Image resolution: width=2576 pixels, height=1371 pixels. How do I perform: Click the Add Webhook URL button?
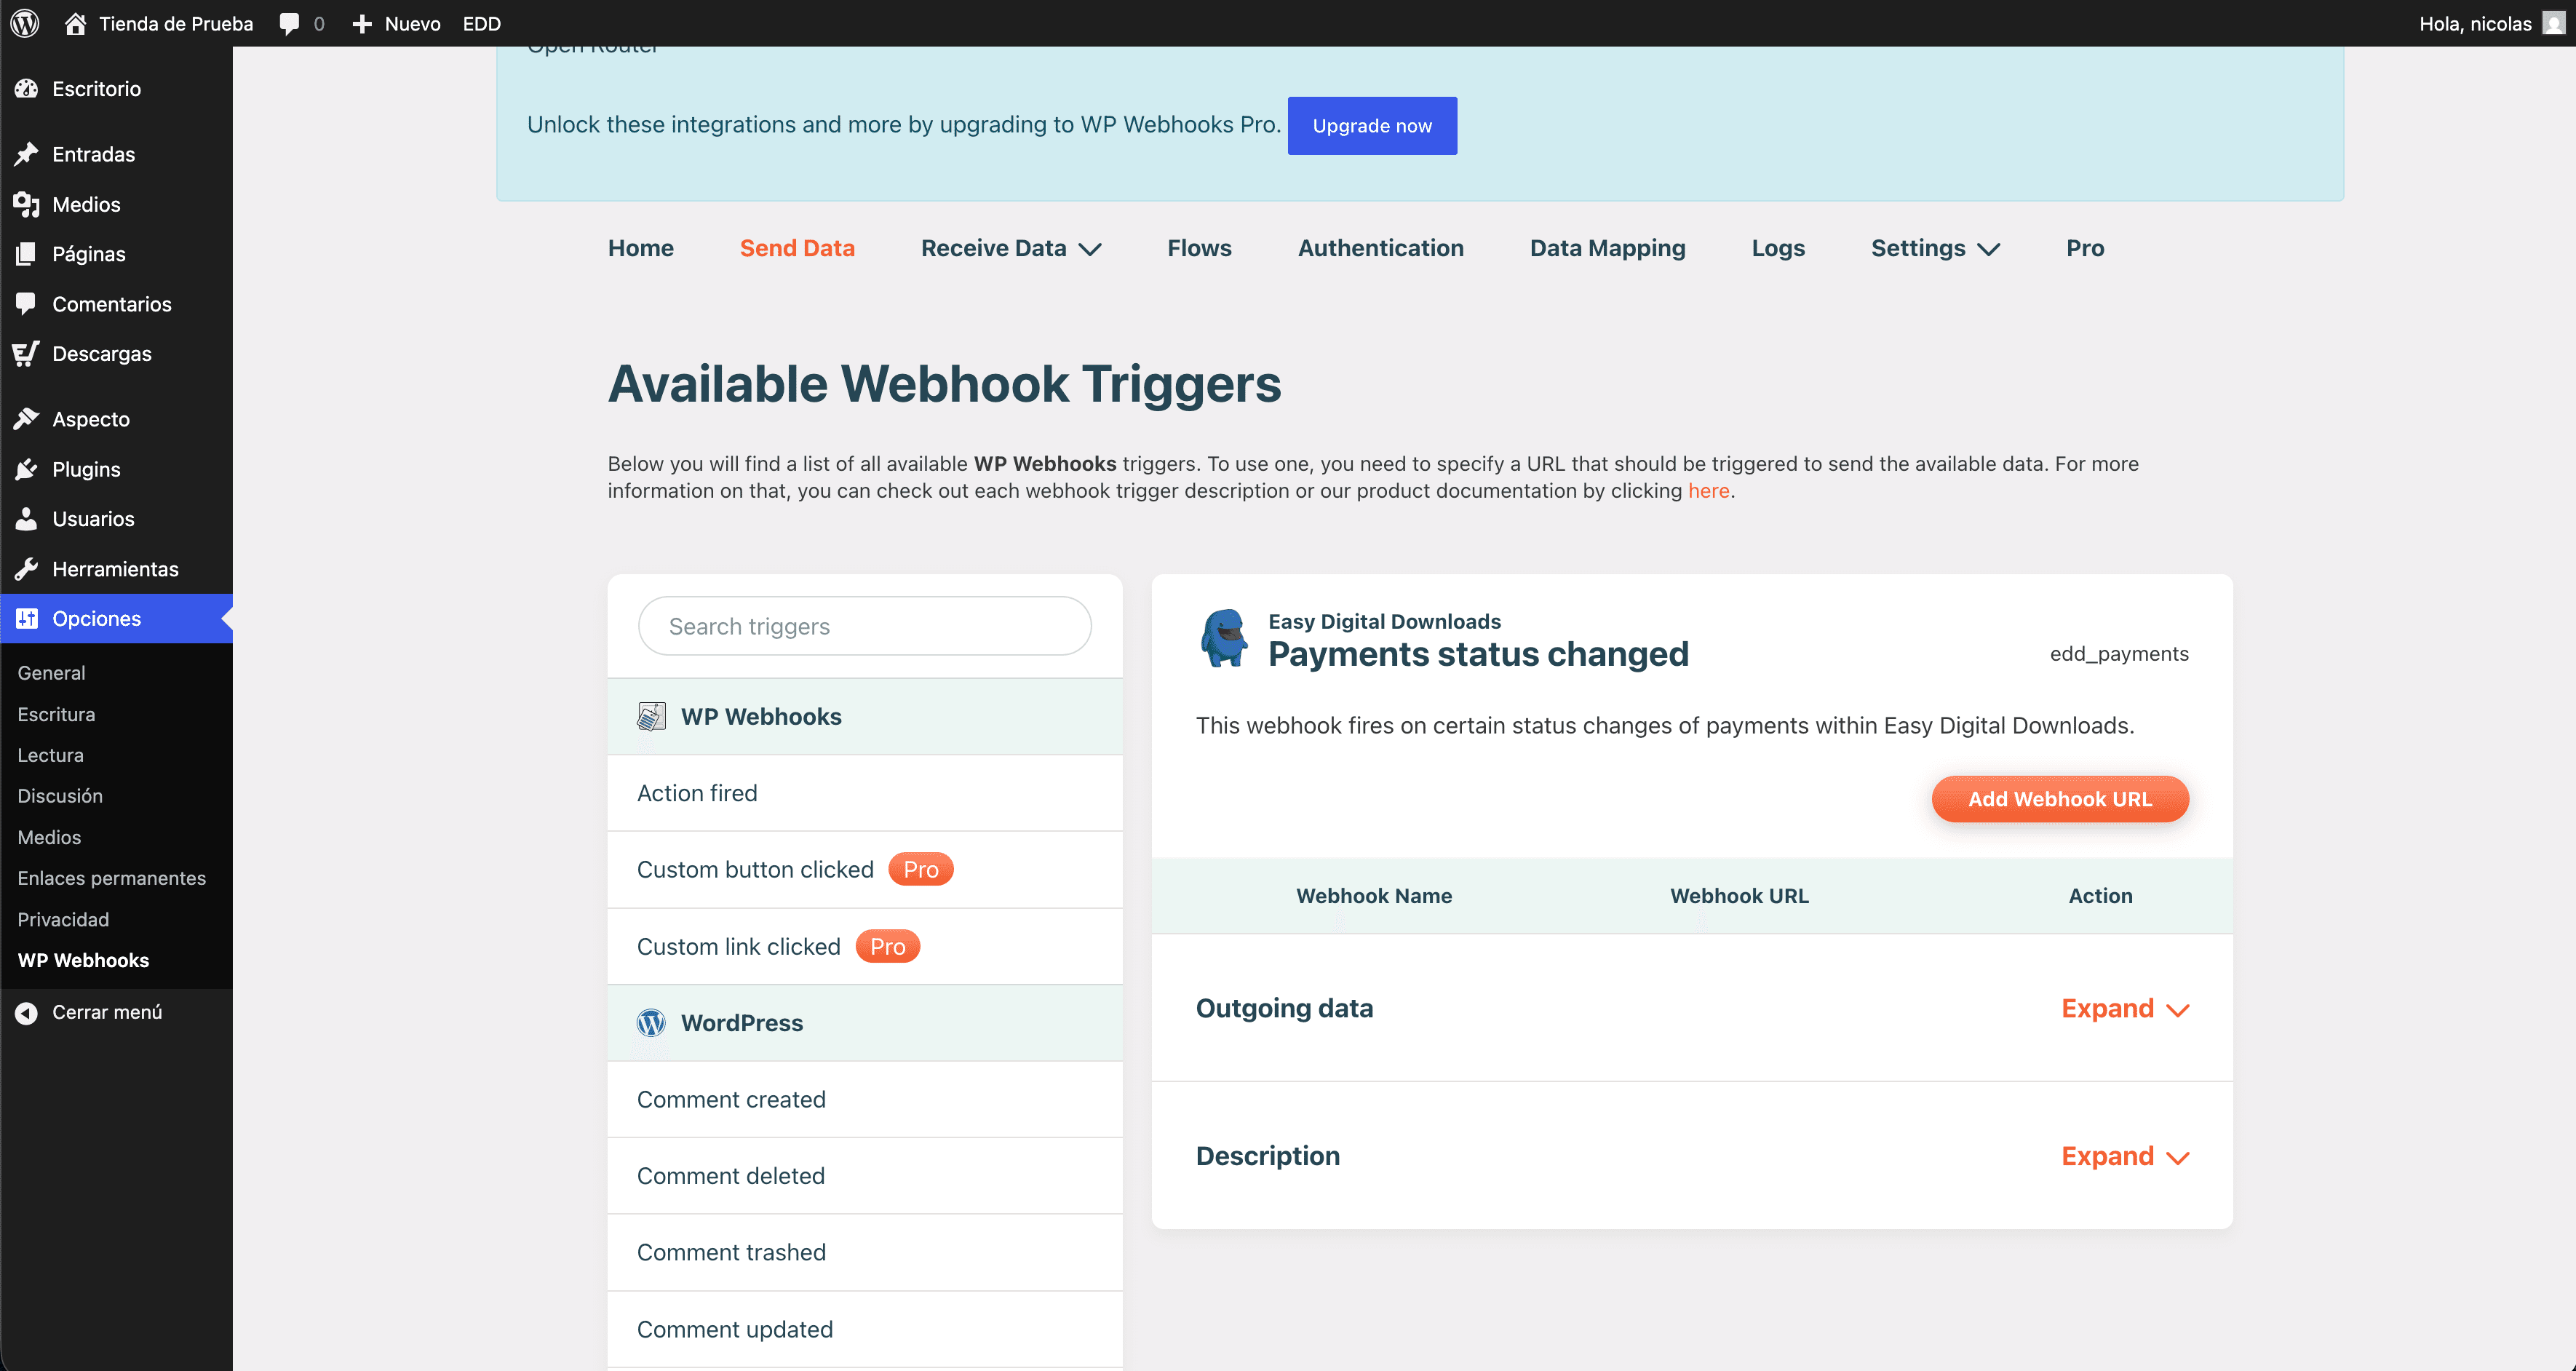coord(2059,799)
